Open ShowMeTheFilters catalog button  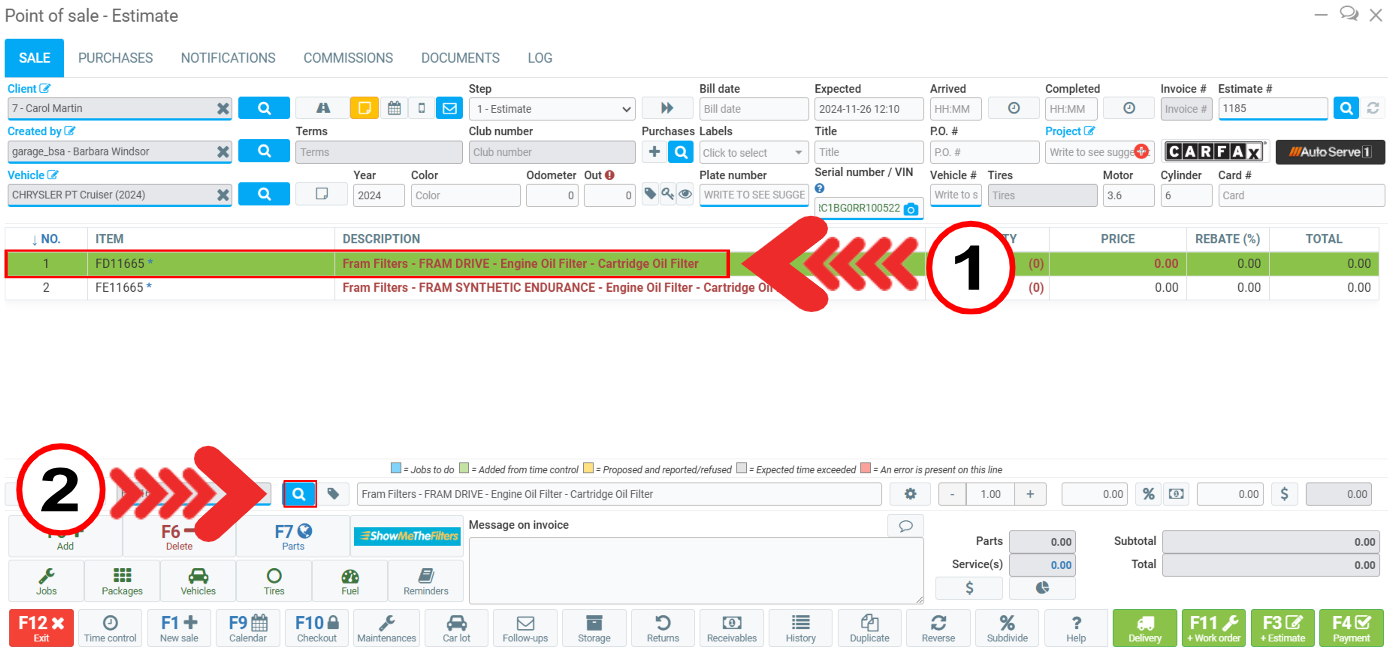pyautogui.click(x=407, y=536)
